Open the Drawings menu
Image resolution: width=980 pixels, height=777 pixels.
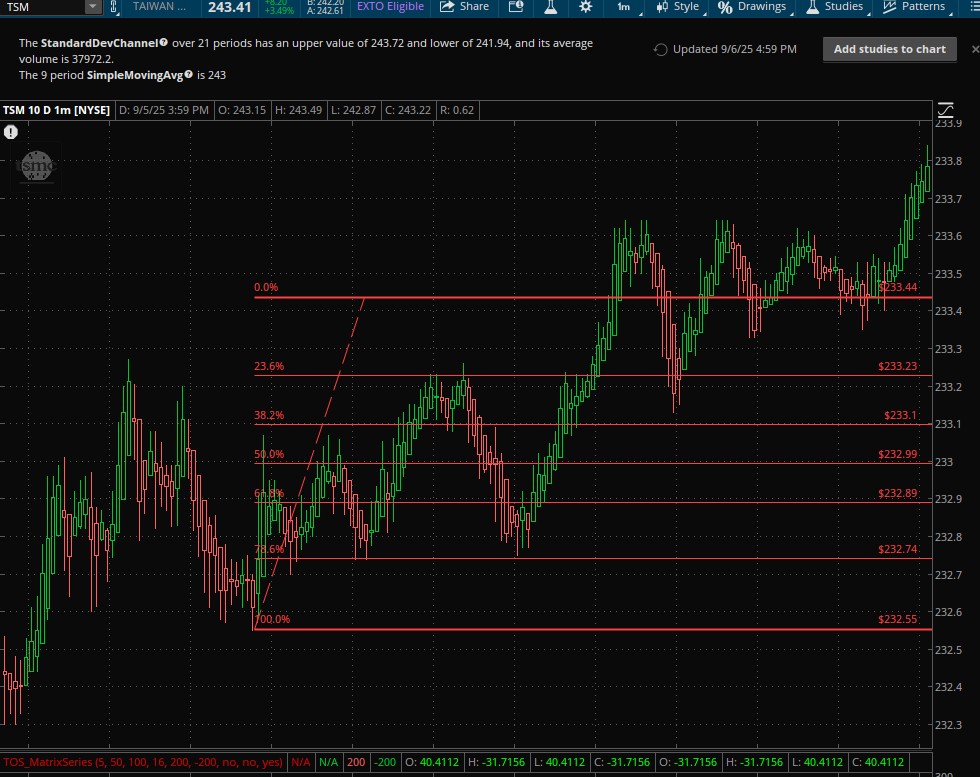coord(753,7)
